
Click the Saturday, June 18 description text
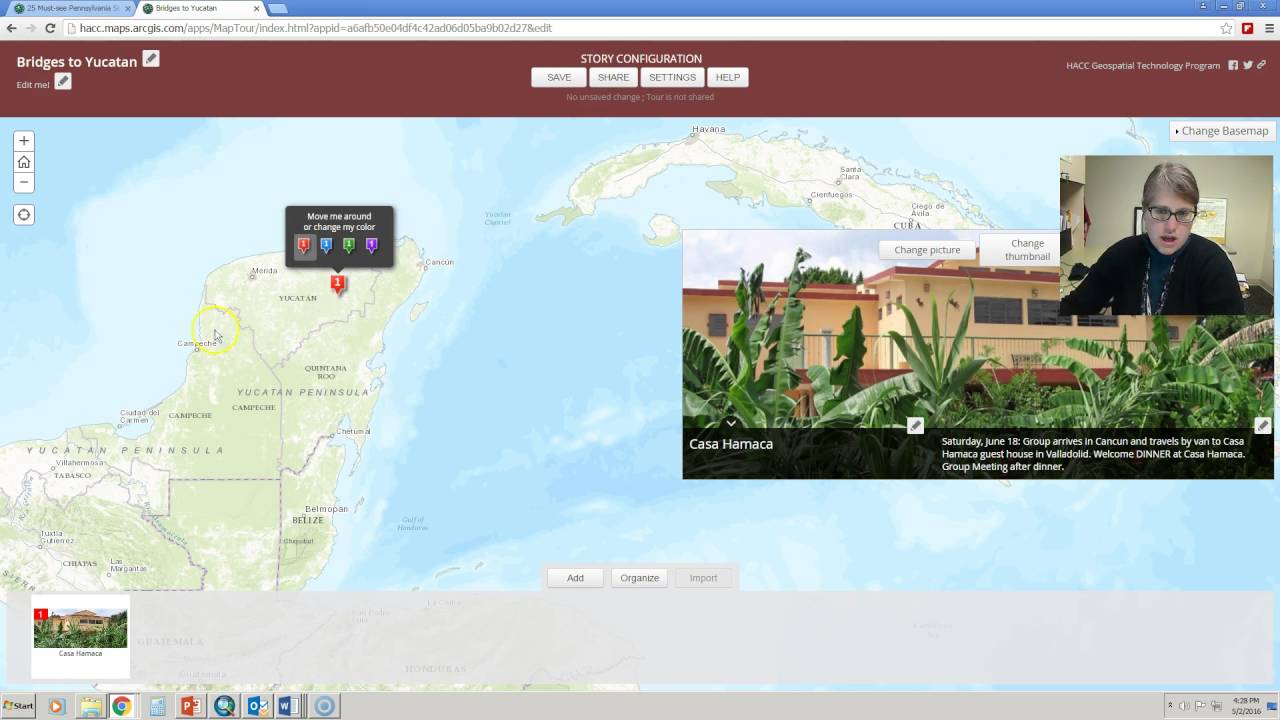click(x=1093, y=454)
